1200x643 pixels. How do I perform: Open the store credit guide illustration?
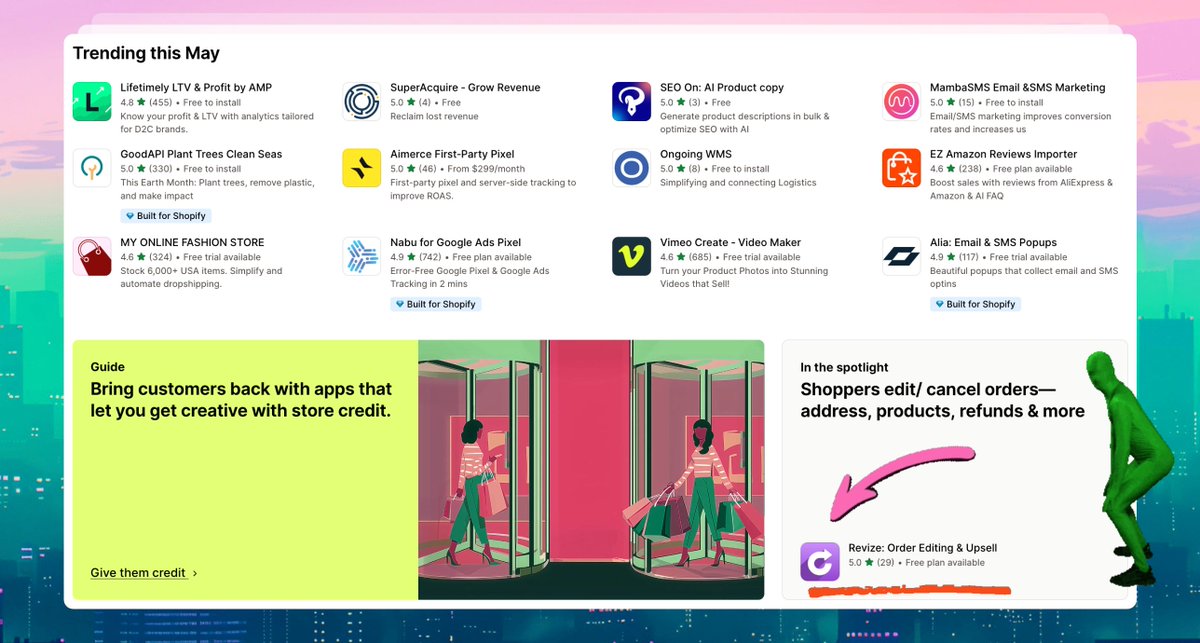tap(591, 470)
